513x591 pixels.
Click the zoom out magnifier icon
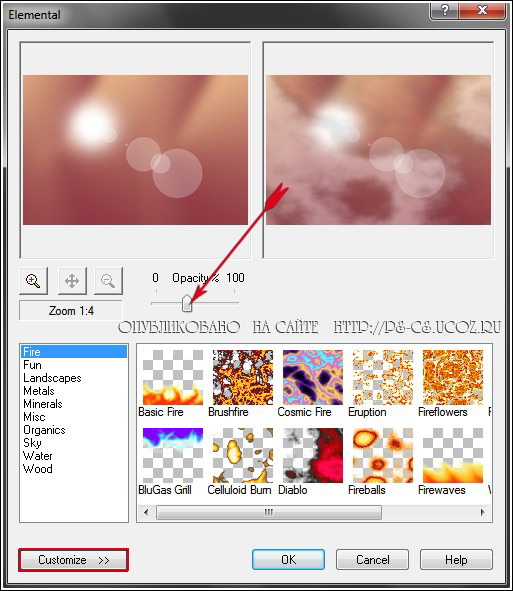click(x=108, y=281)
